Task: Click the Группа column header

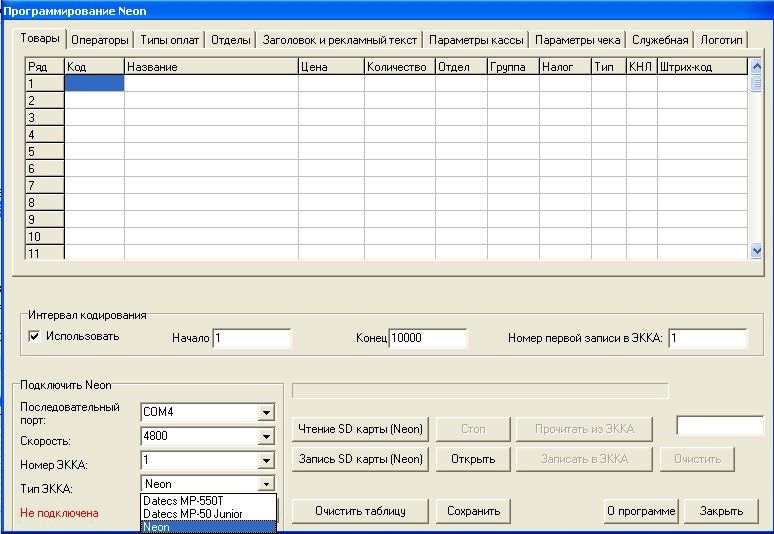Action: click(x=513, y=67)
